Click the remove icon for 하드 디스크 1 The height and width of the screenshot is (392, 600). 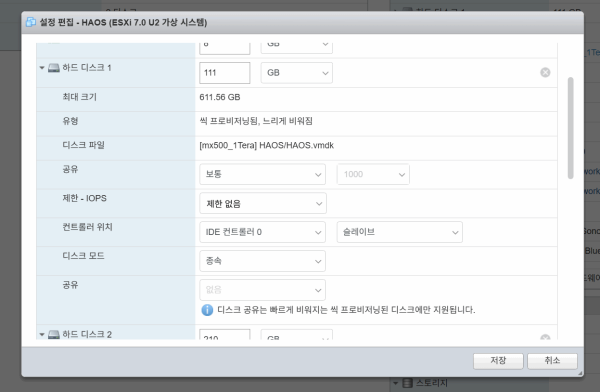[545, 72]
